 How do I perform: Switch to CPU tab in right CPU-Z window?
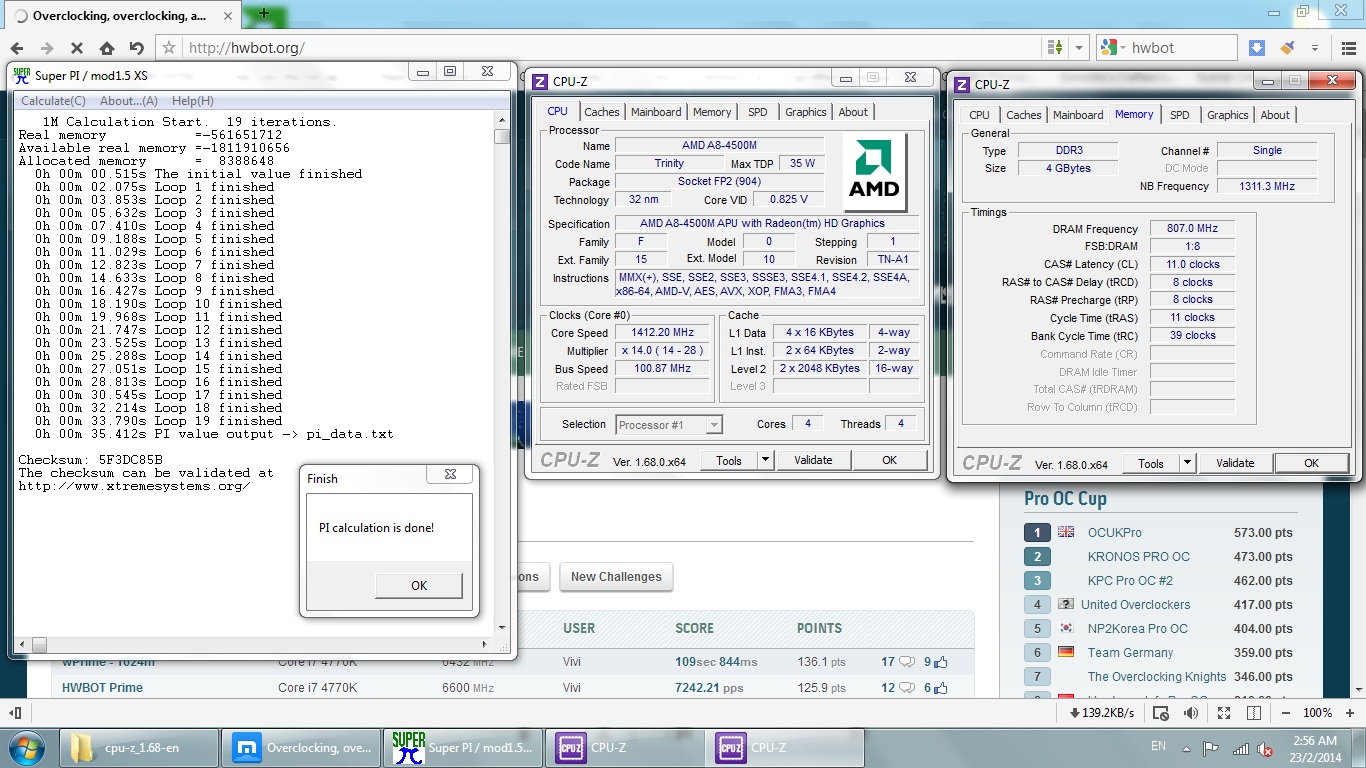coord(979,115)
